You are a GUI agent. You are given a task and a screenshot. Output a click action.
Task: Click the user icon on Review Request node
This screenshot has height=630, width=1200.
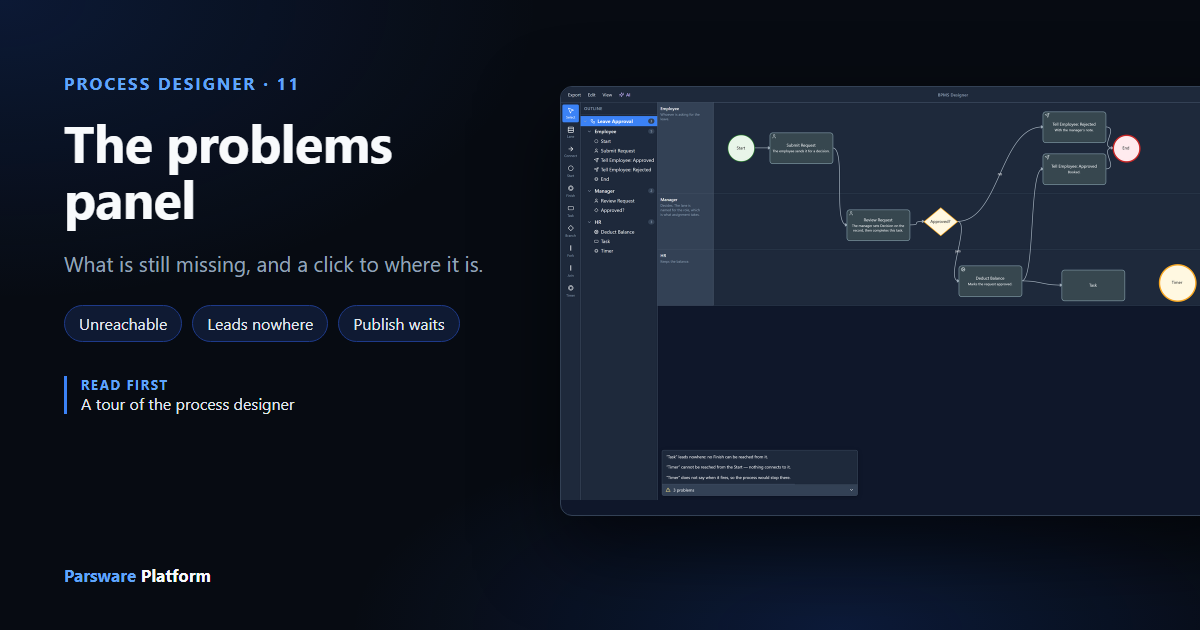tap(851, 213)
